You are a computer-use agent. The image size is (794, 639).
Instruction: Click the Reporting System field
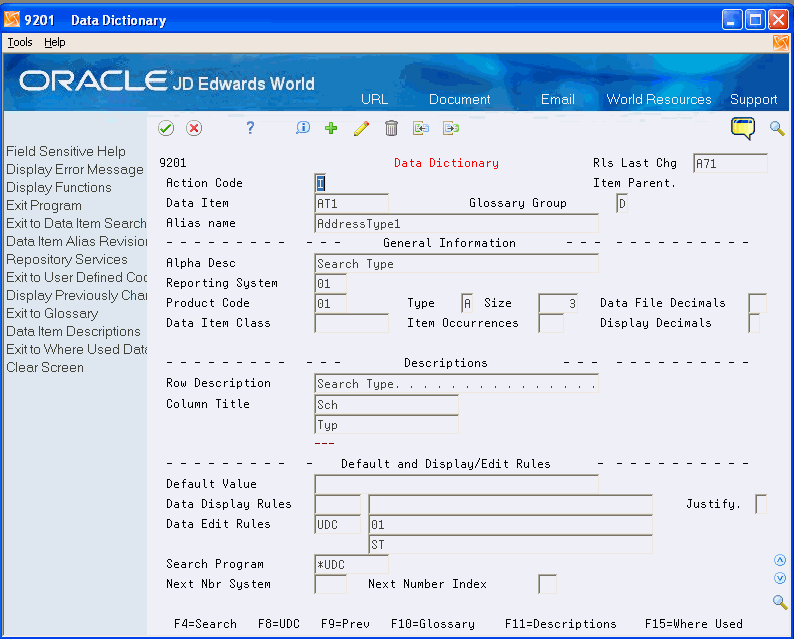331,284
